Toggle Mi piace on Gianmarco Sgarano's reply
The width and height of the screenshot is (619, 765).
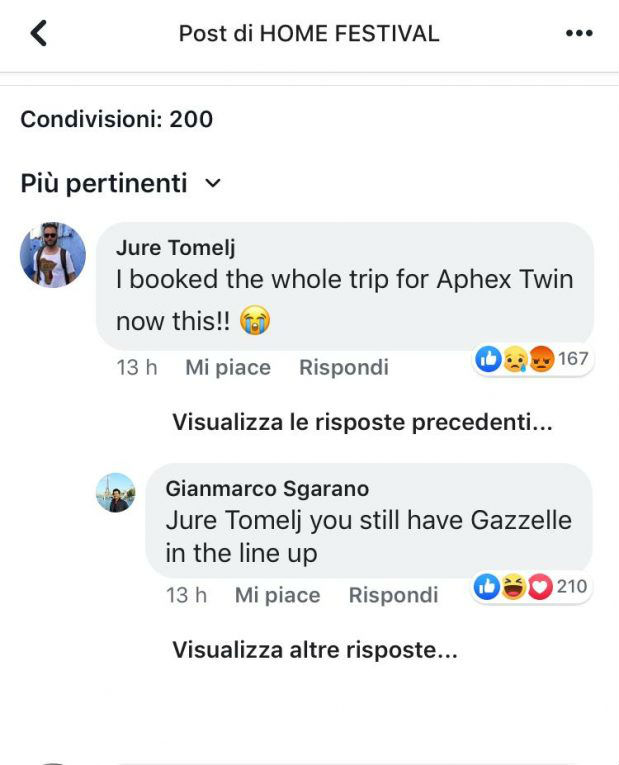277,596
